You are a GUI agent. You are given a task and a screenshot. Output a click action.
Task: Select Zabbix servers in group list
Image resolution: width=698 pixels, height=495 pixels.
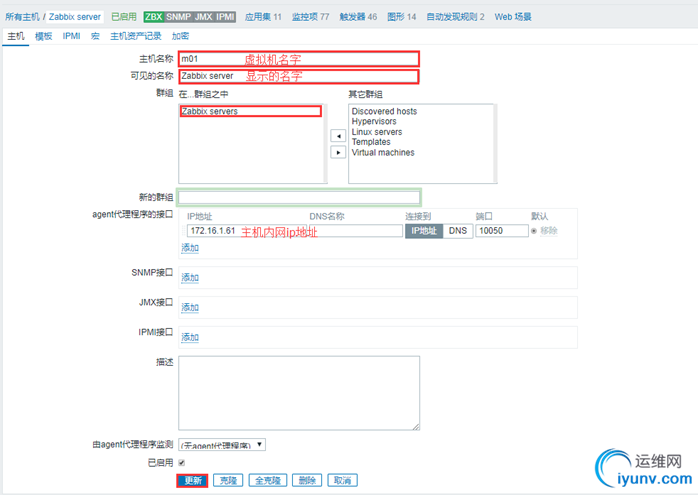coord(251,111)
